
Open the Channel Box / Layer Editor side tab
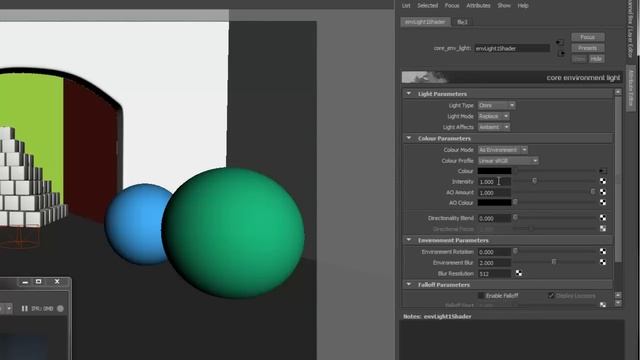631,29
